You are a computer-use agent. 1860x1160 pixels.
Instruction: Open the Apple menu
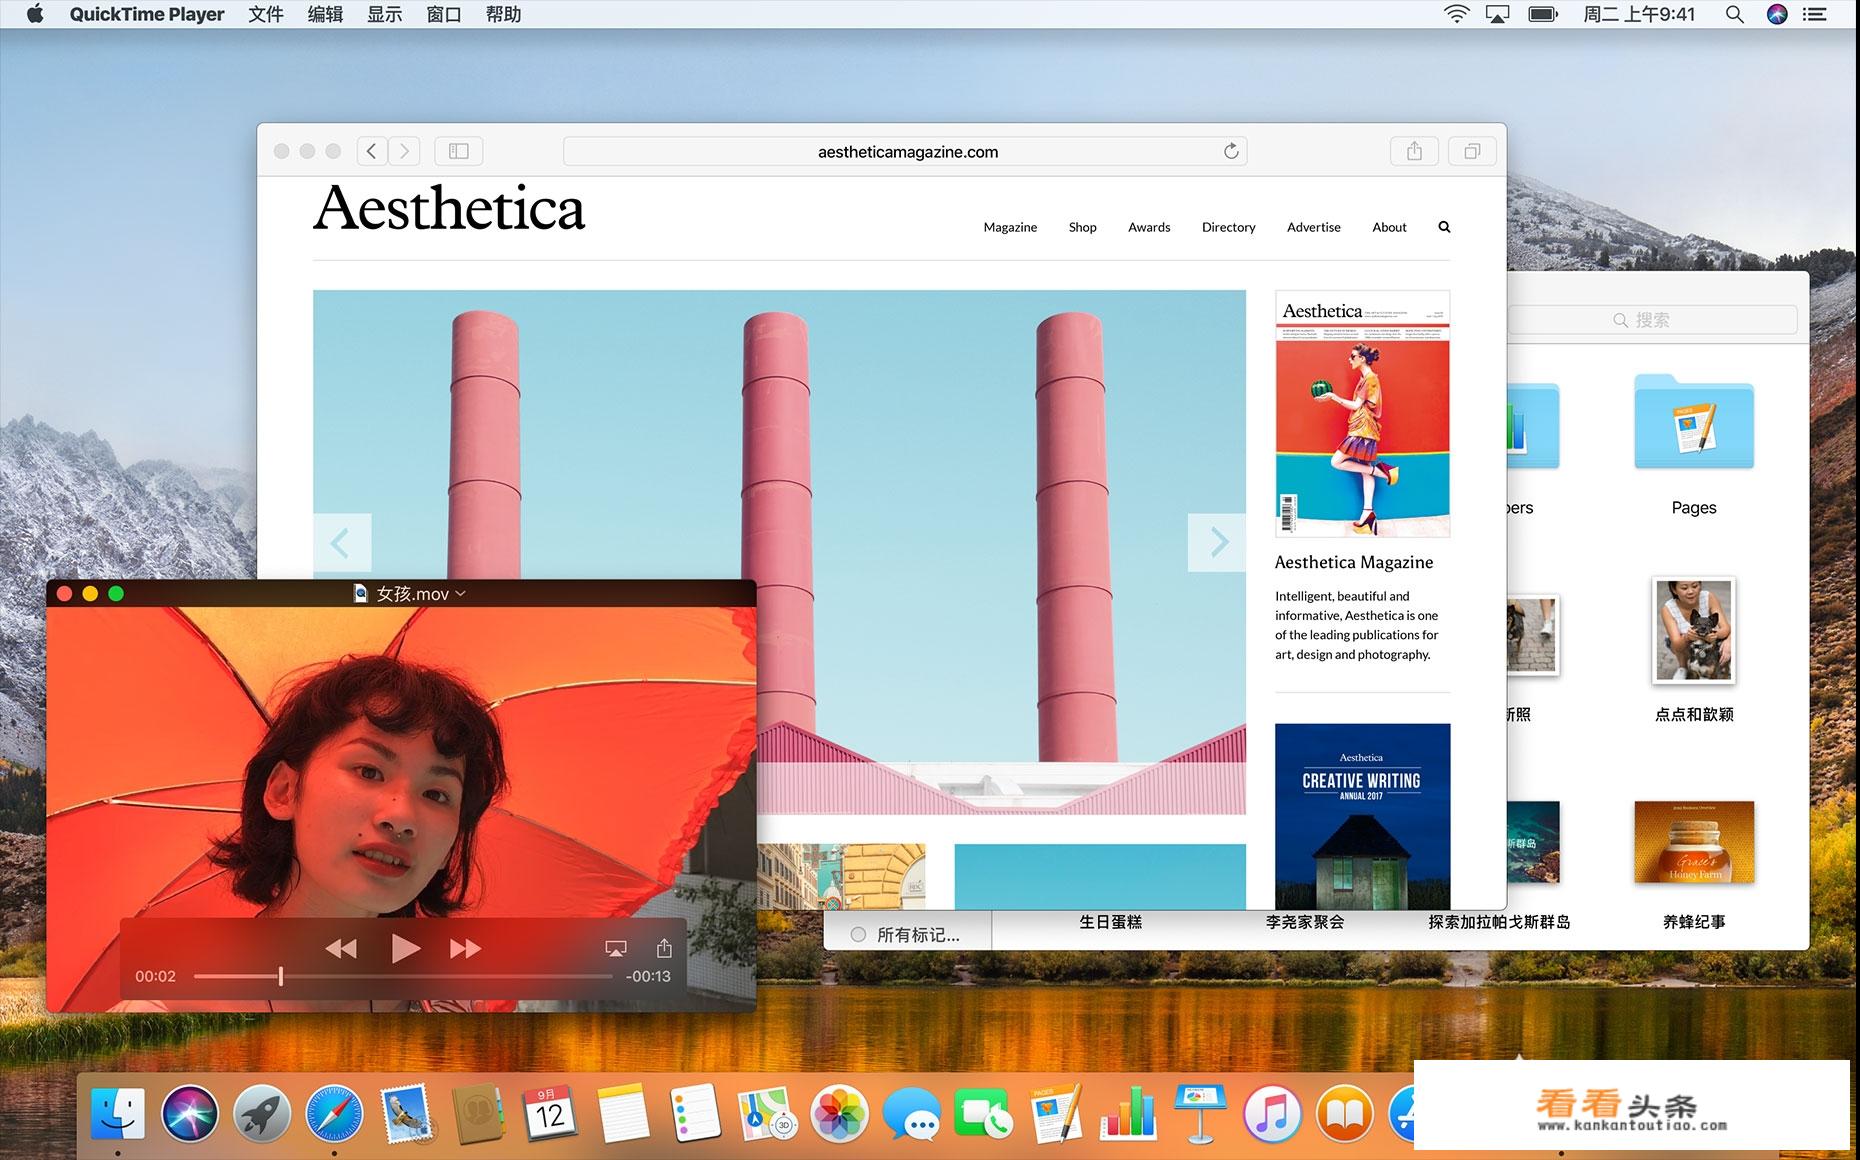click(35, 14)
